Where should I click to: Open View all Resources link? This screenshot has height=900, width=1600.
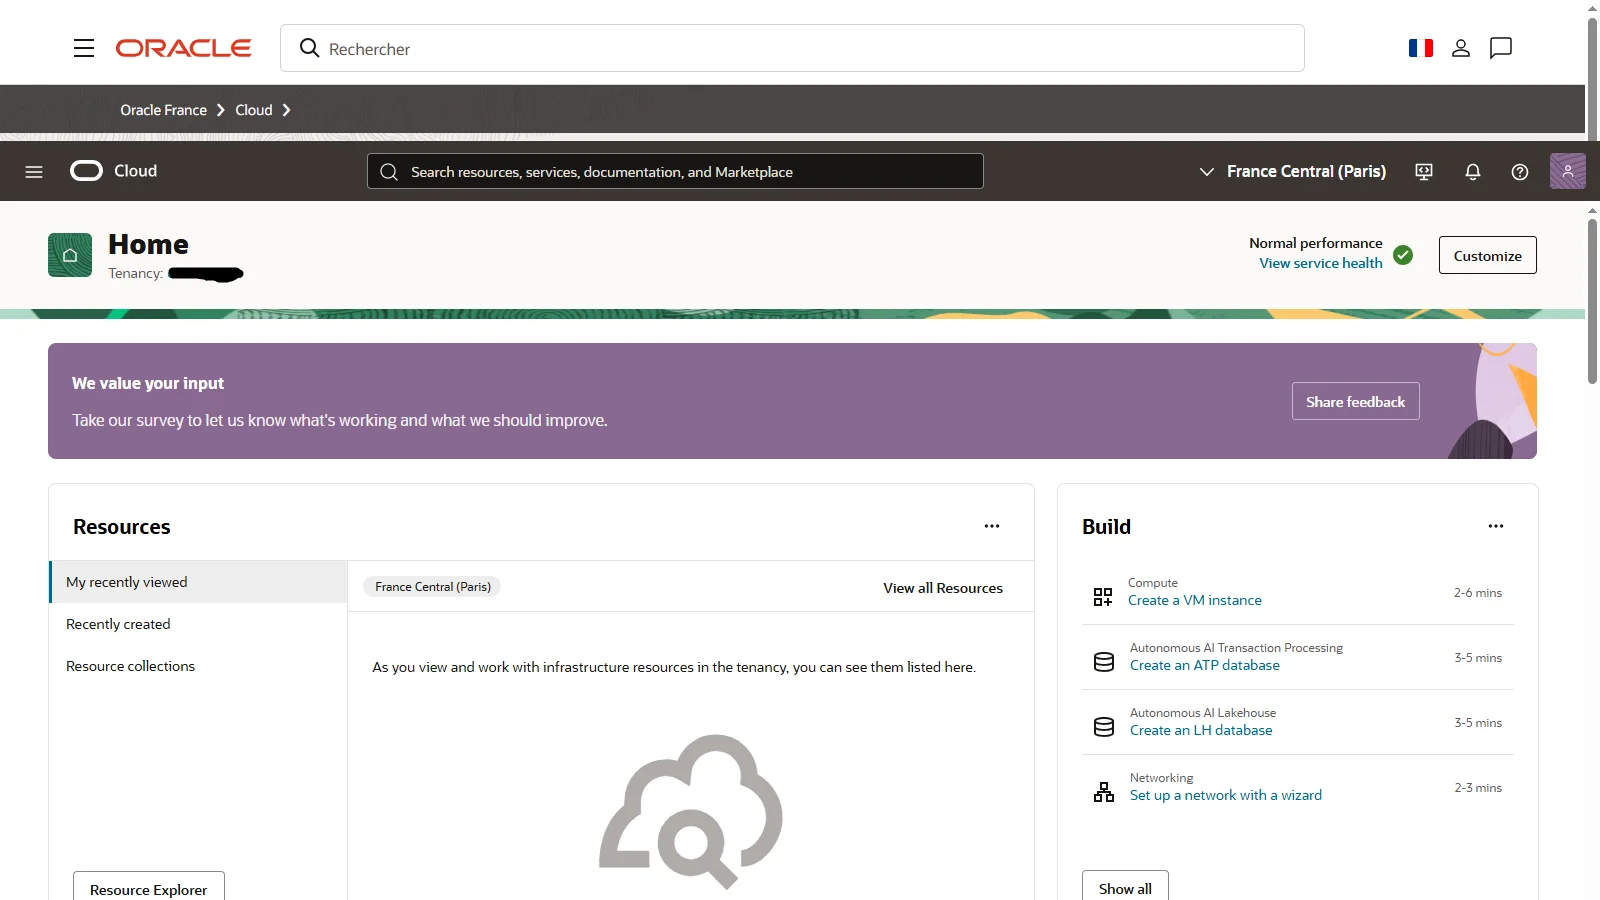point(943,588)
